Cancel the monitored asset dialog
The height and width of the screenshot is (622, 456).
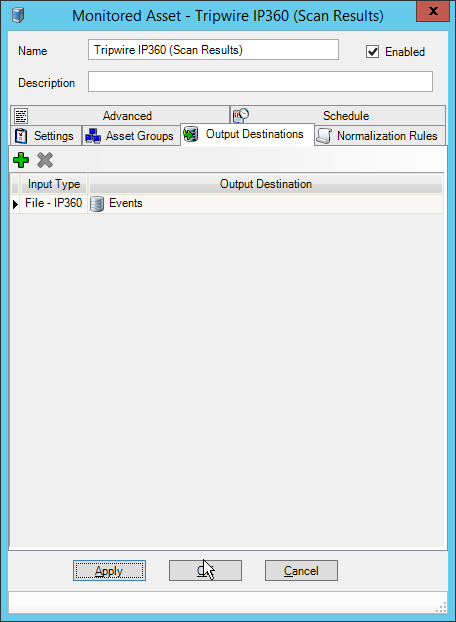point(301,570)
